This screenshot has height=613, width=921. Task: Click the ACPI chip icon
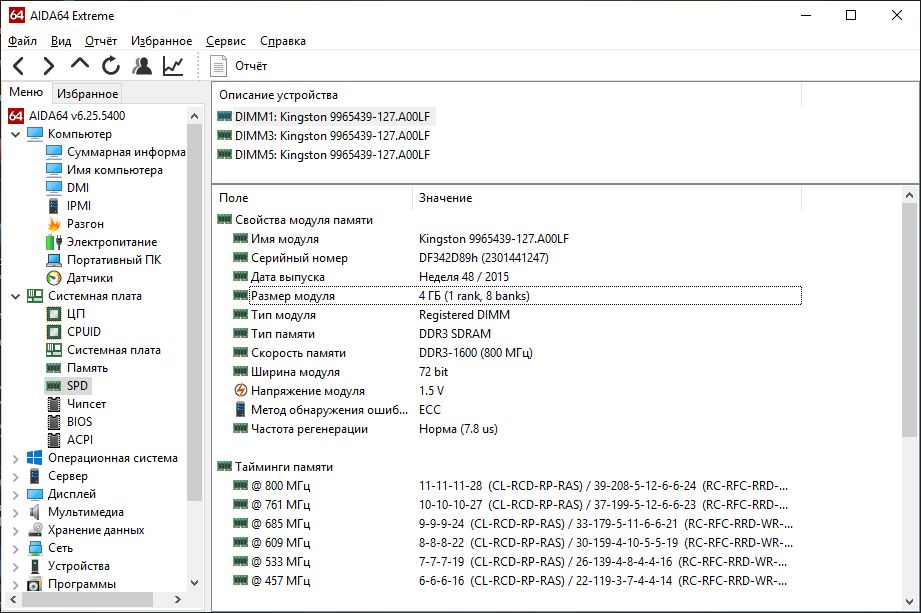coord(54,440)
